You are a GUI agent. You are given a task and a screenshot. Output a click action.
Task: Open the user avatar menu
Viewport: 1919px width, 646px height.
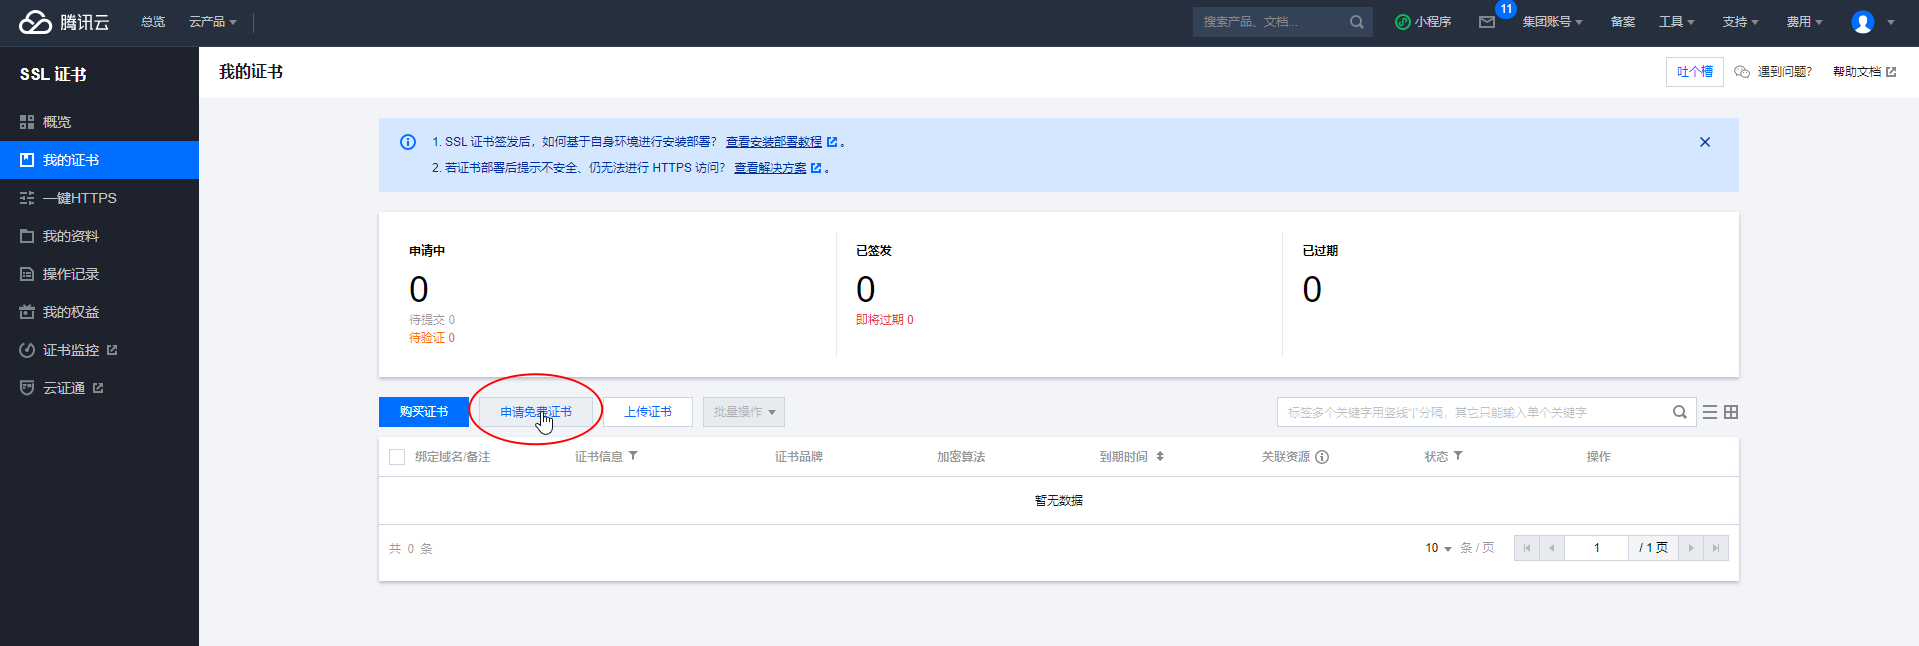tap(1862, 22)
